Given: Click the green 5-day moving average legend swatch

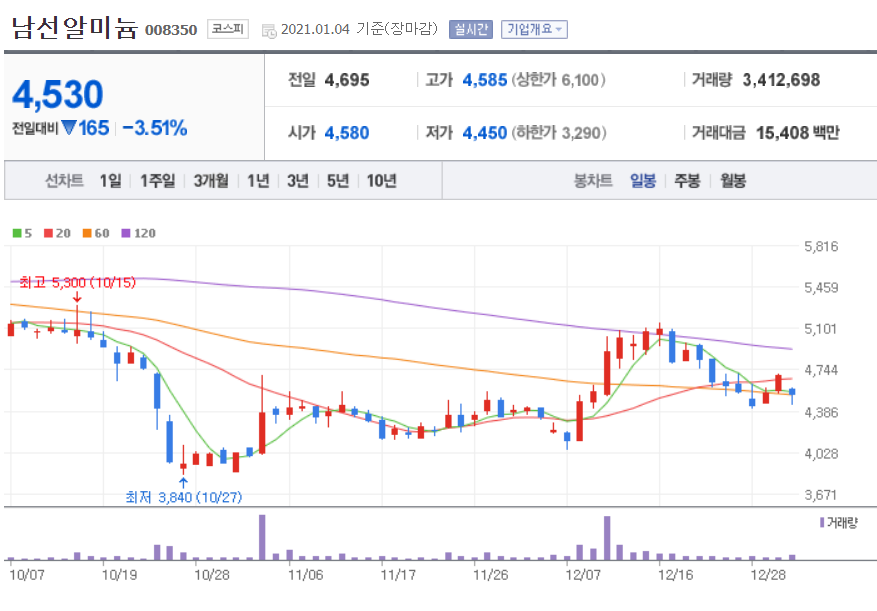Looking at the screenshot, I should [x=17, y=233].
